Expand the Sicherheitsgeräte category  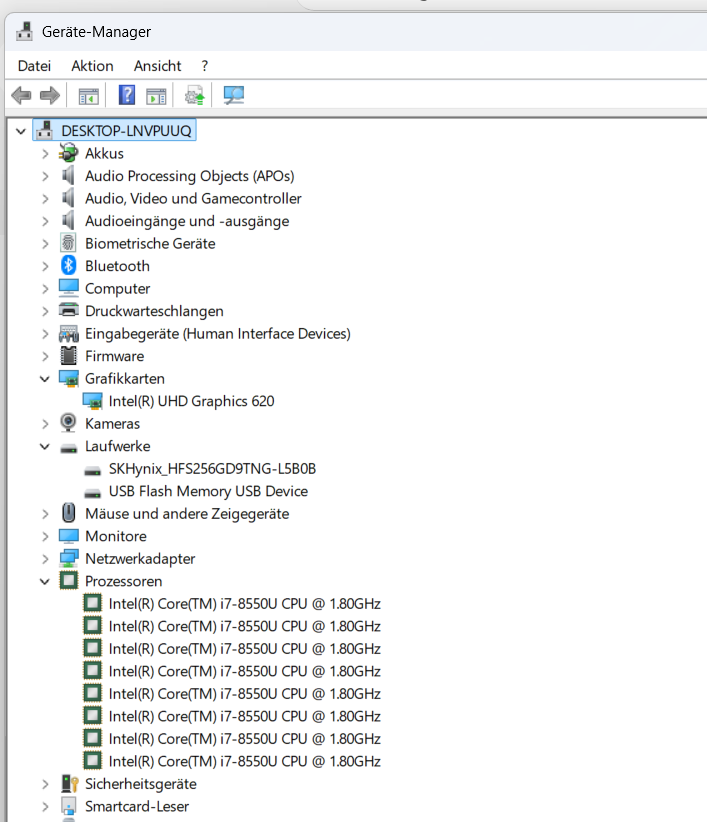pos(45,784)
